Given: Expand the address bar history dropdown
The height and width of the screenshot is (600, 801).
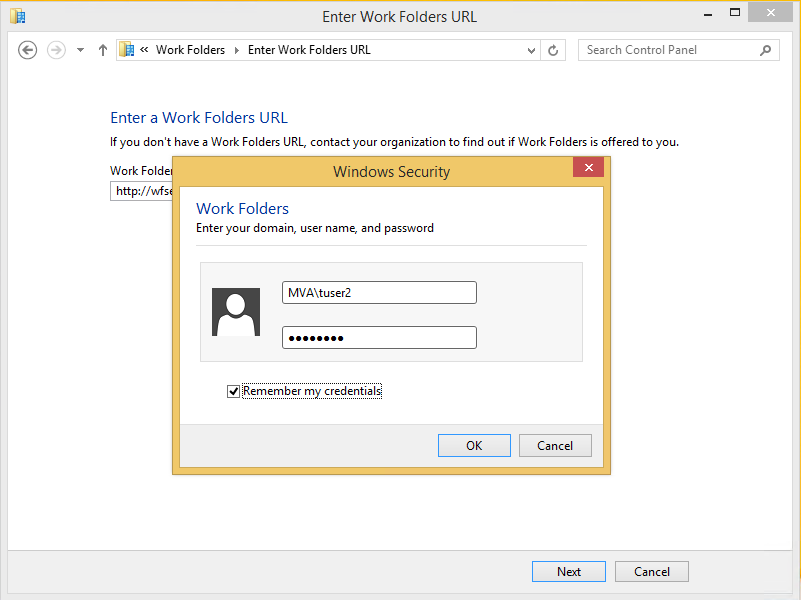Looking at the screenshot, I should click(532, 50).
